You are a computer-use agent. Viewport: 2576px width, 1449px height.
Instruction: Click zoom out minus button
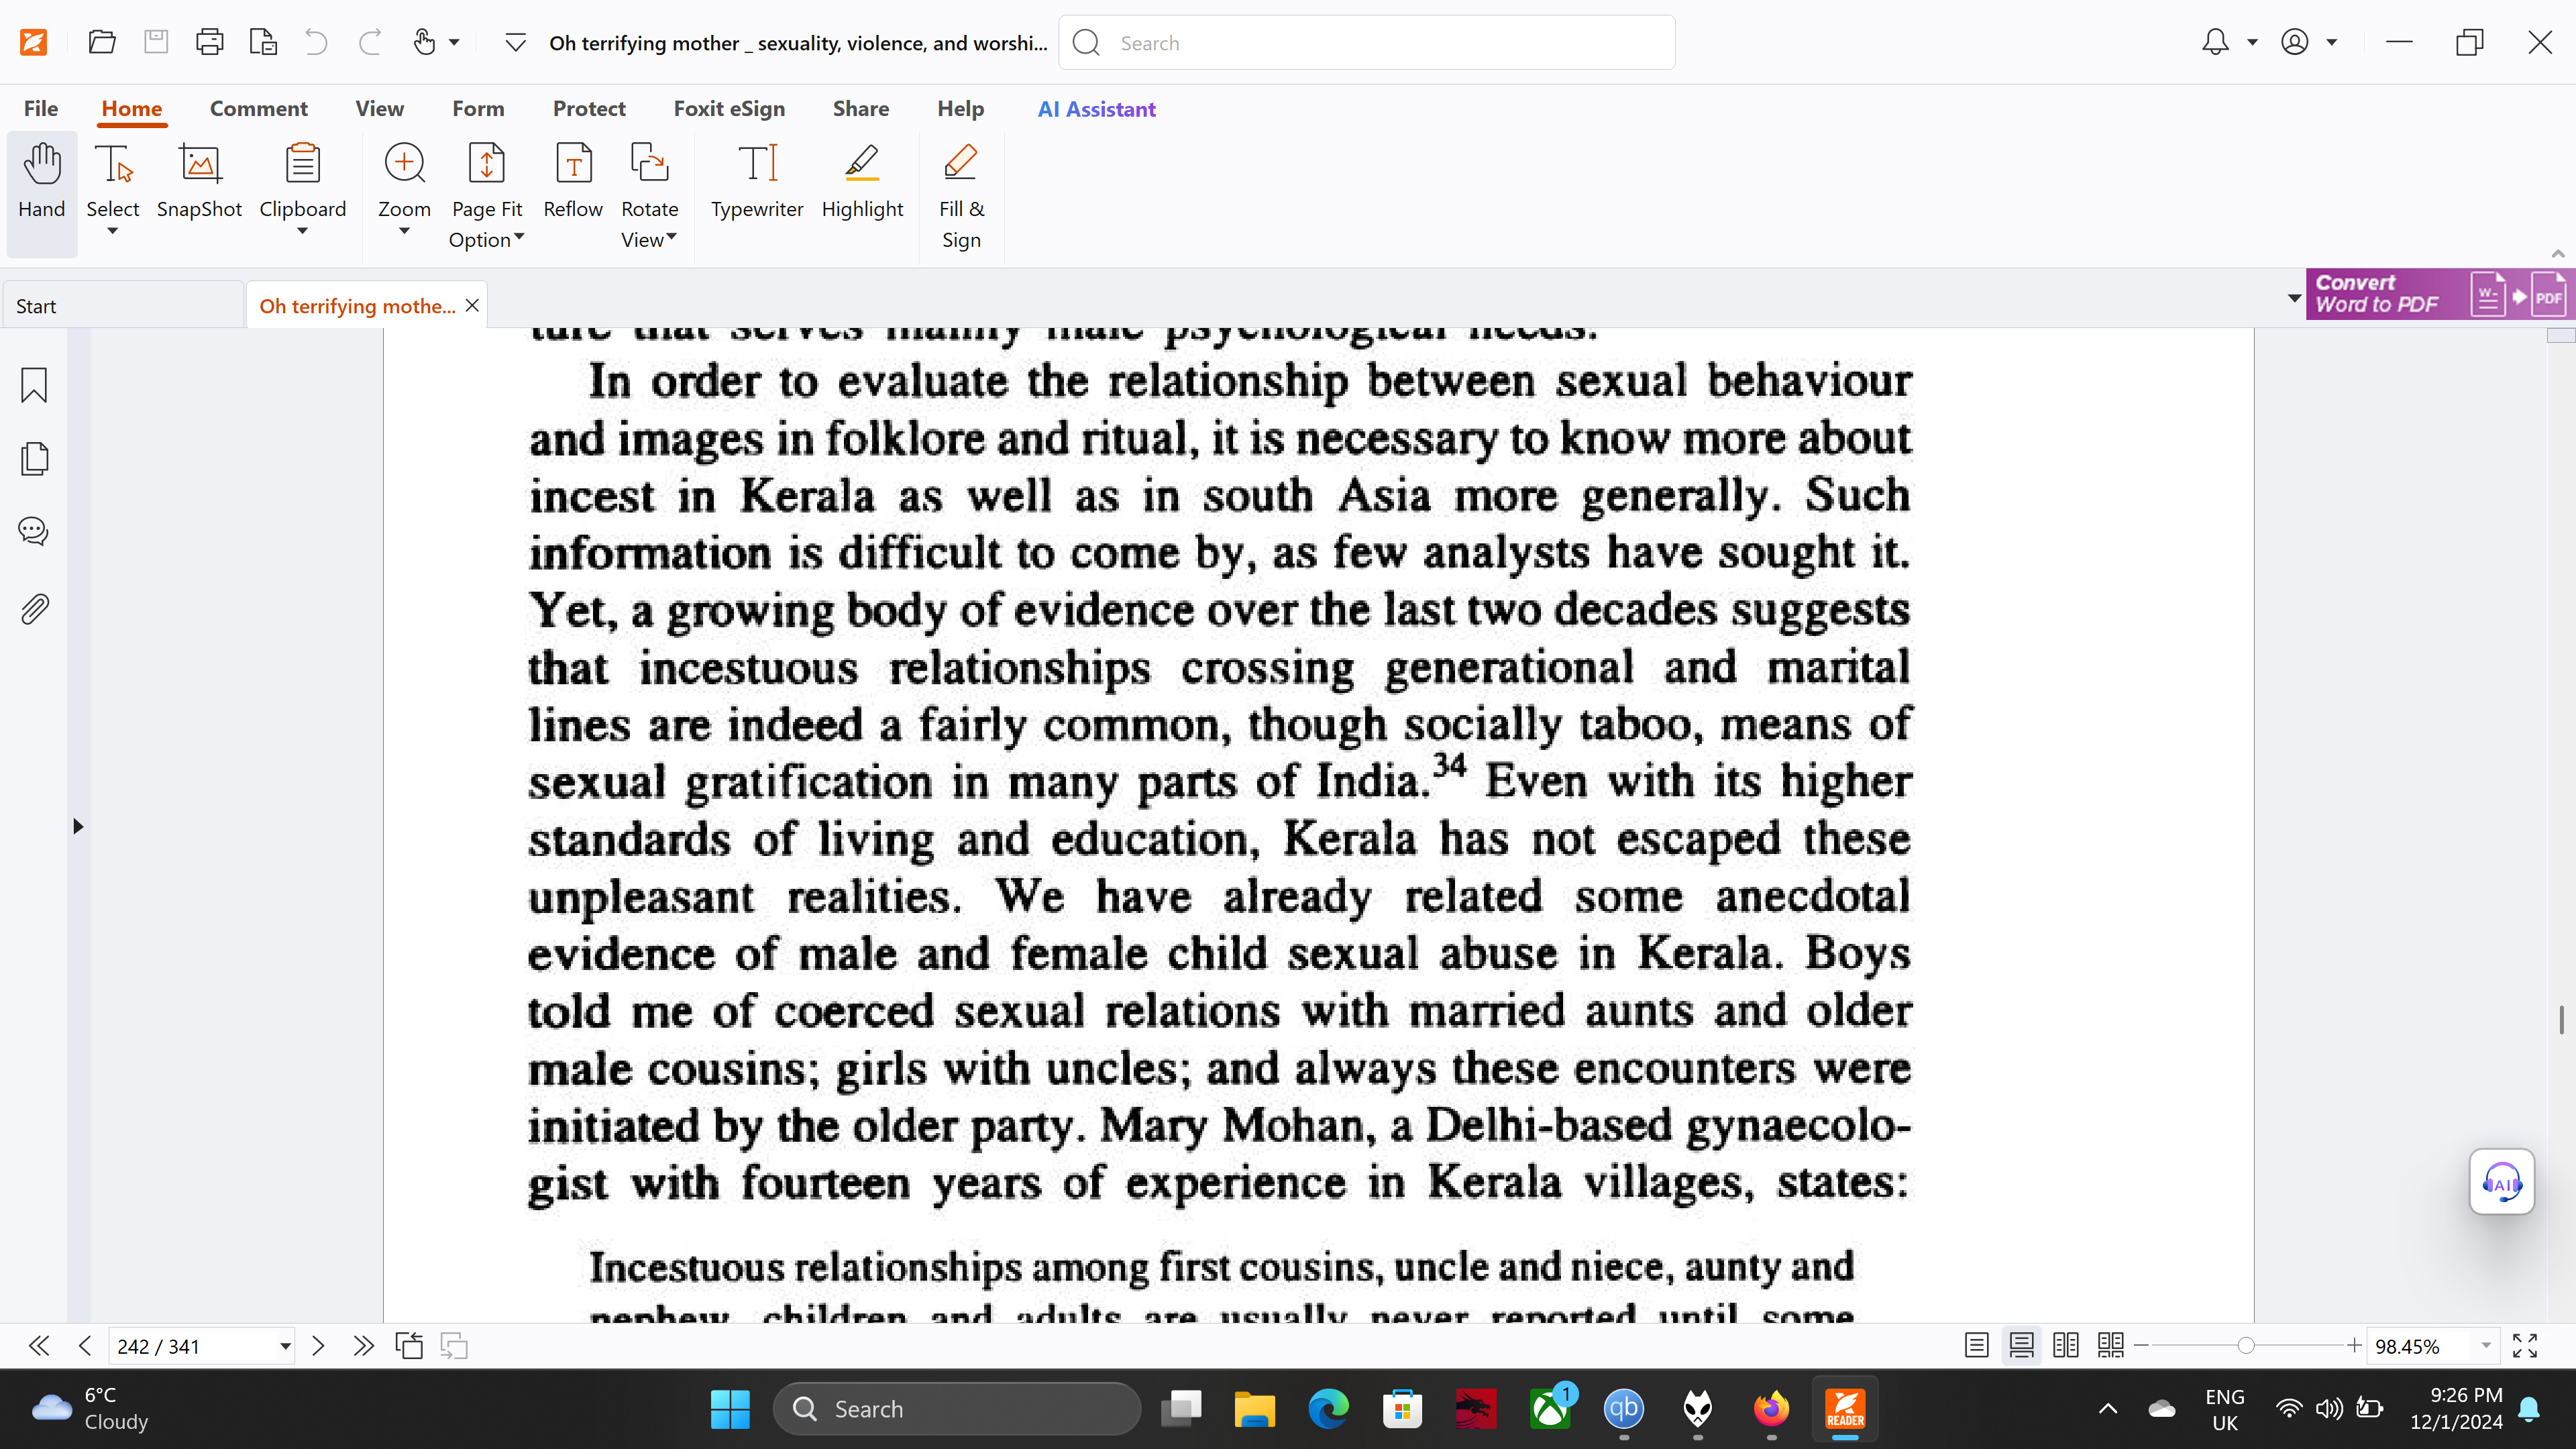2141,1346
